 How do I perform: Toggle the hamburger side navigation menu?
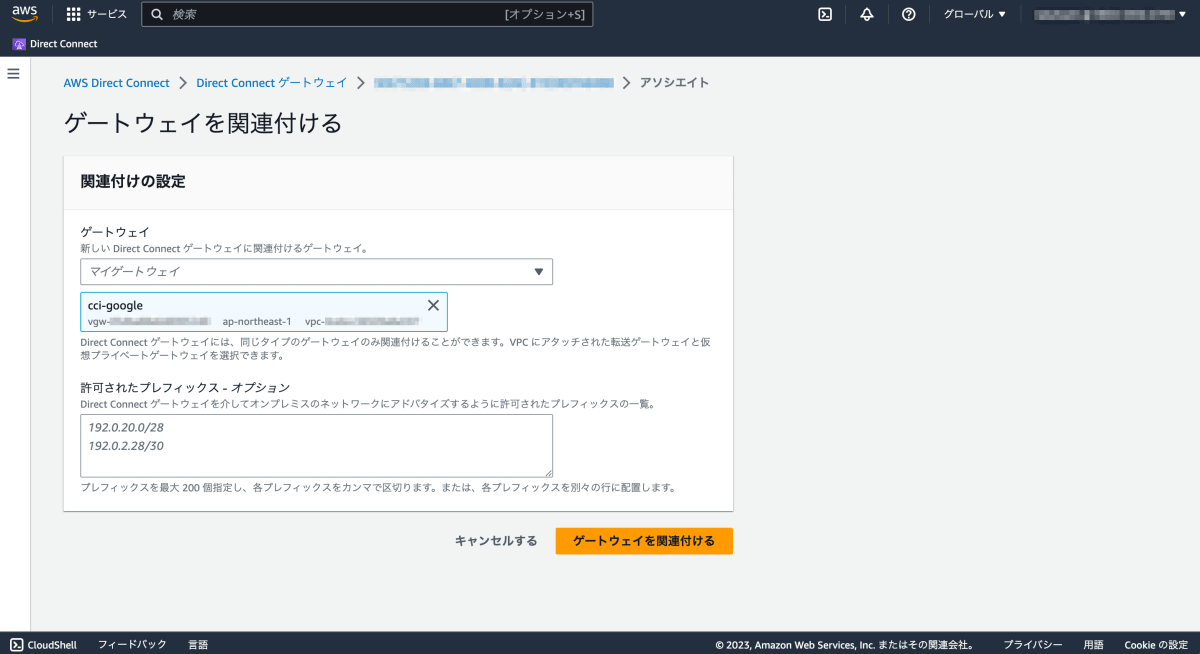click(14, 74)
